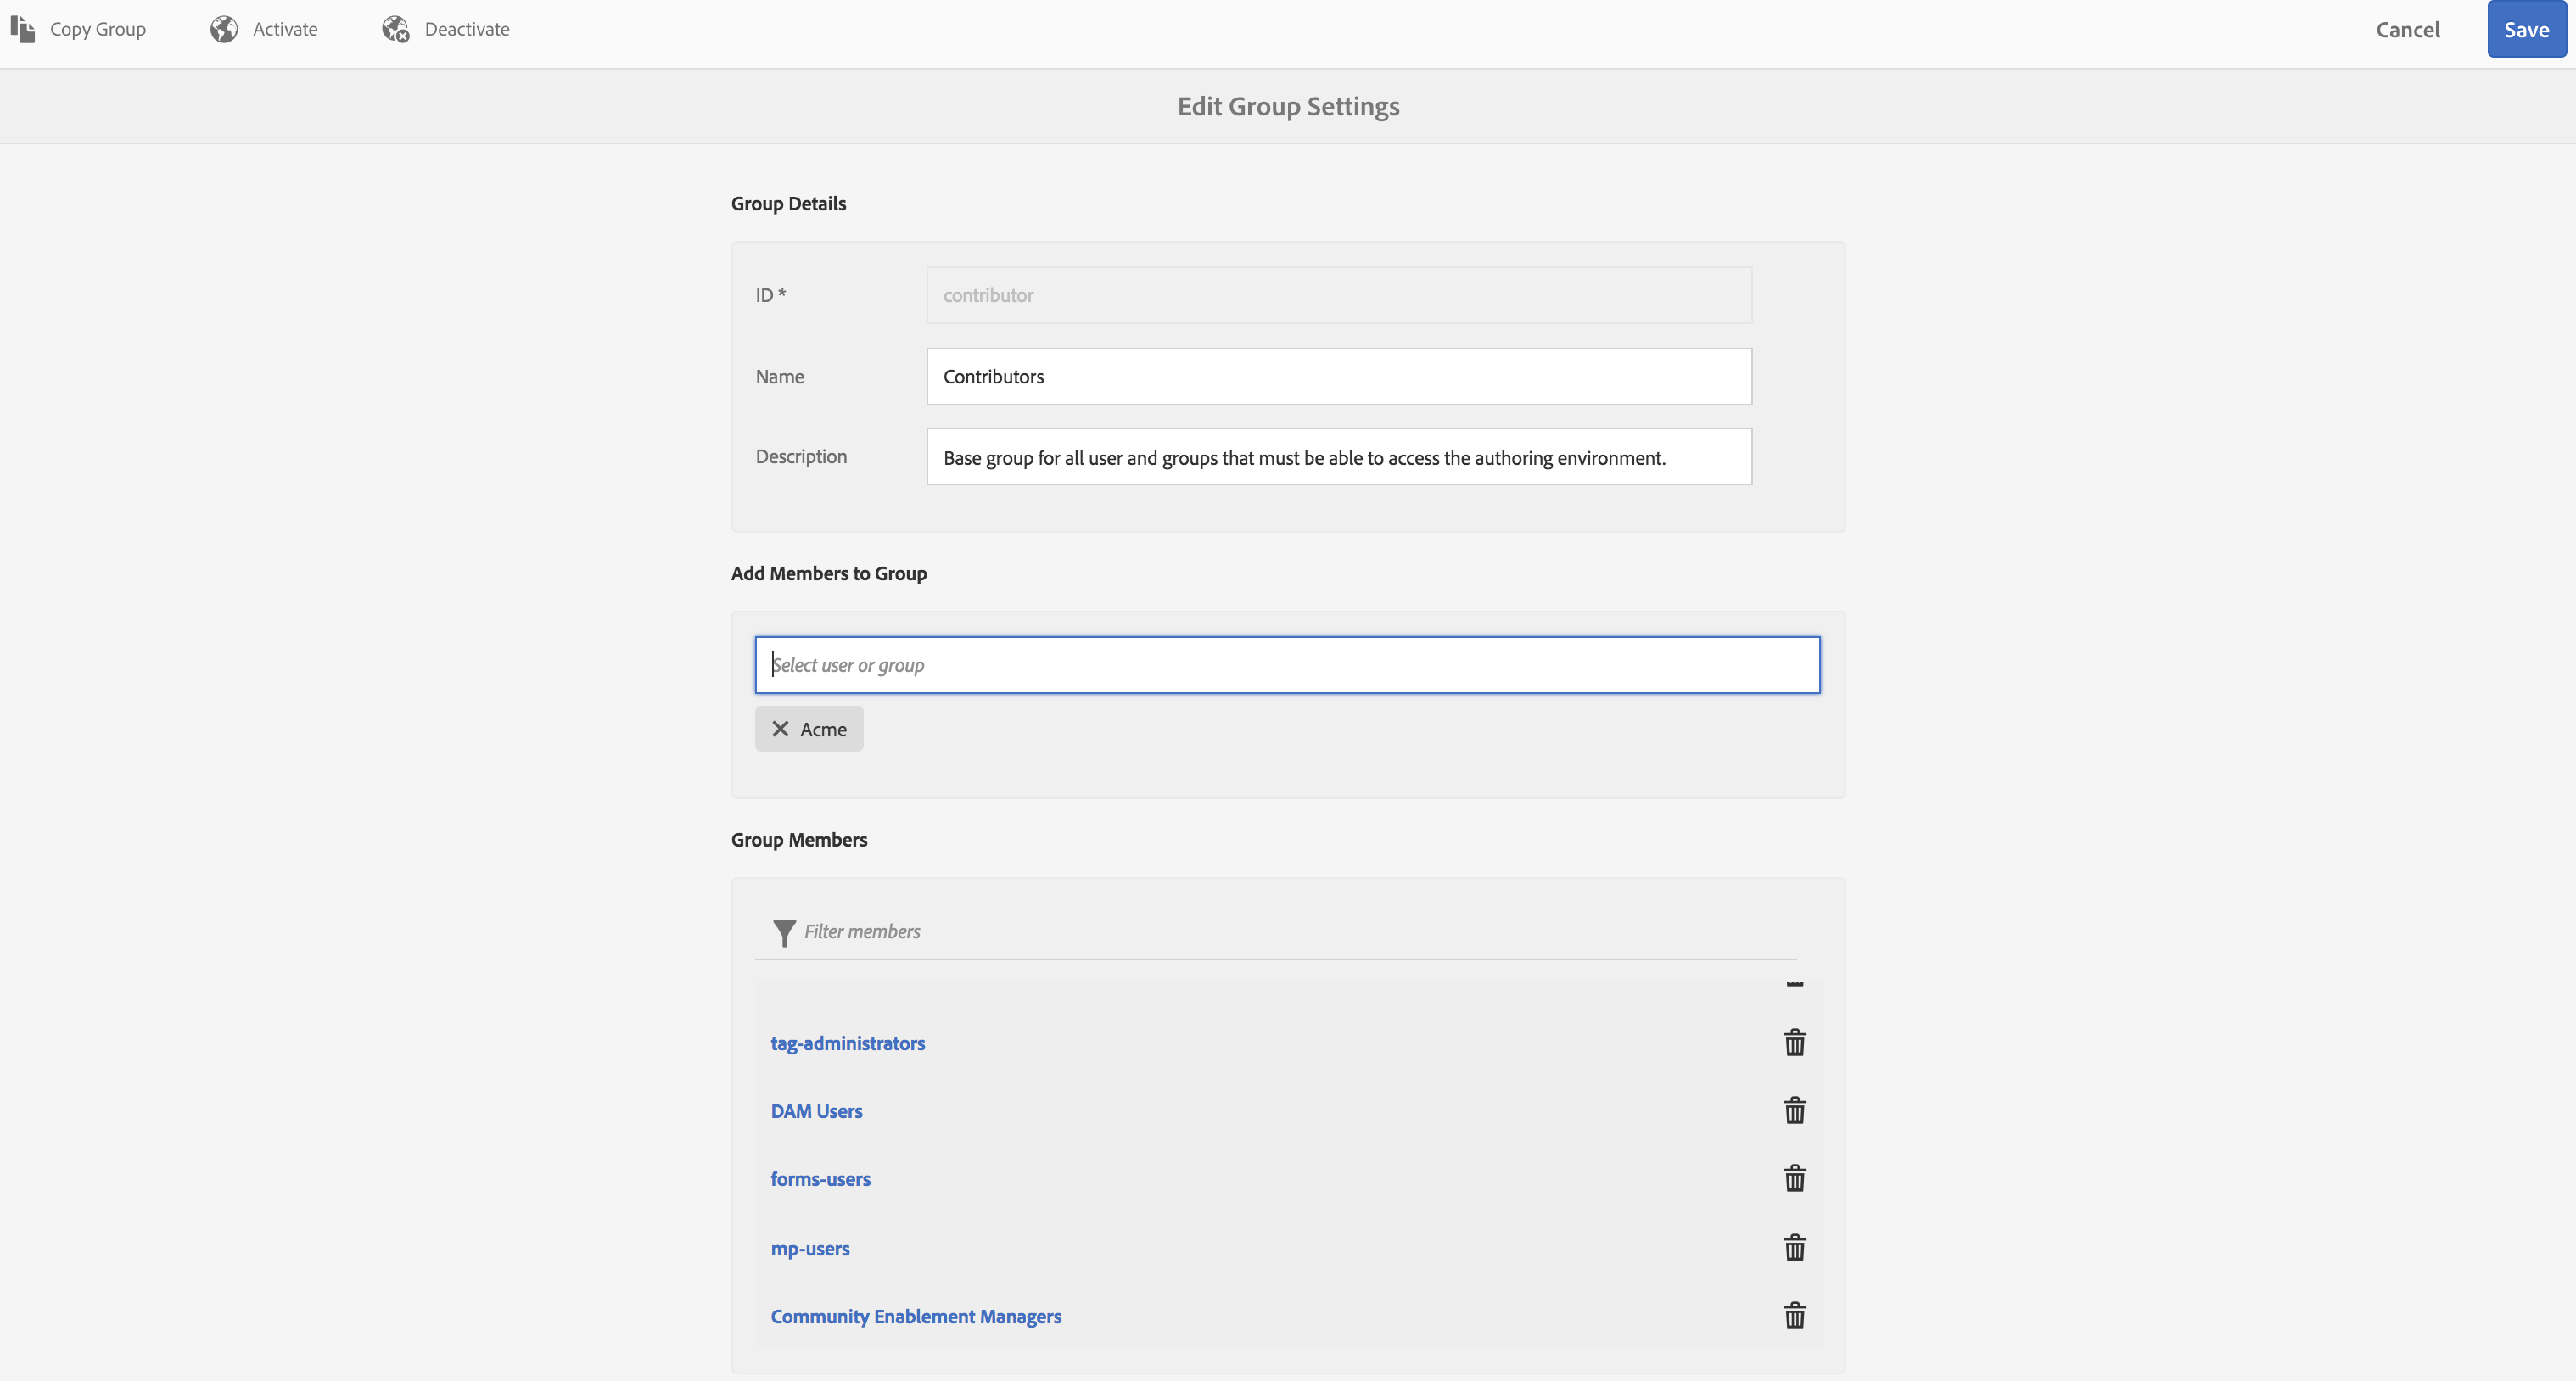The height and width of the screenshot is (1381, 2576).
Task: Open the Community Enablement Managers link
Action: tap(915, 1316)
